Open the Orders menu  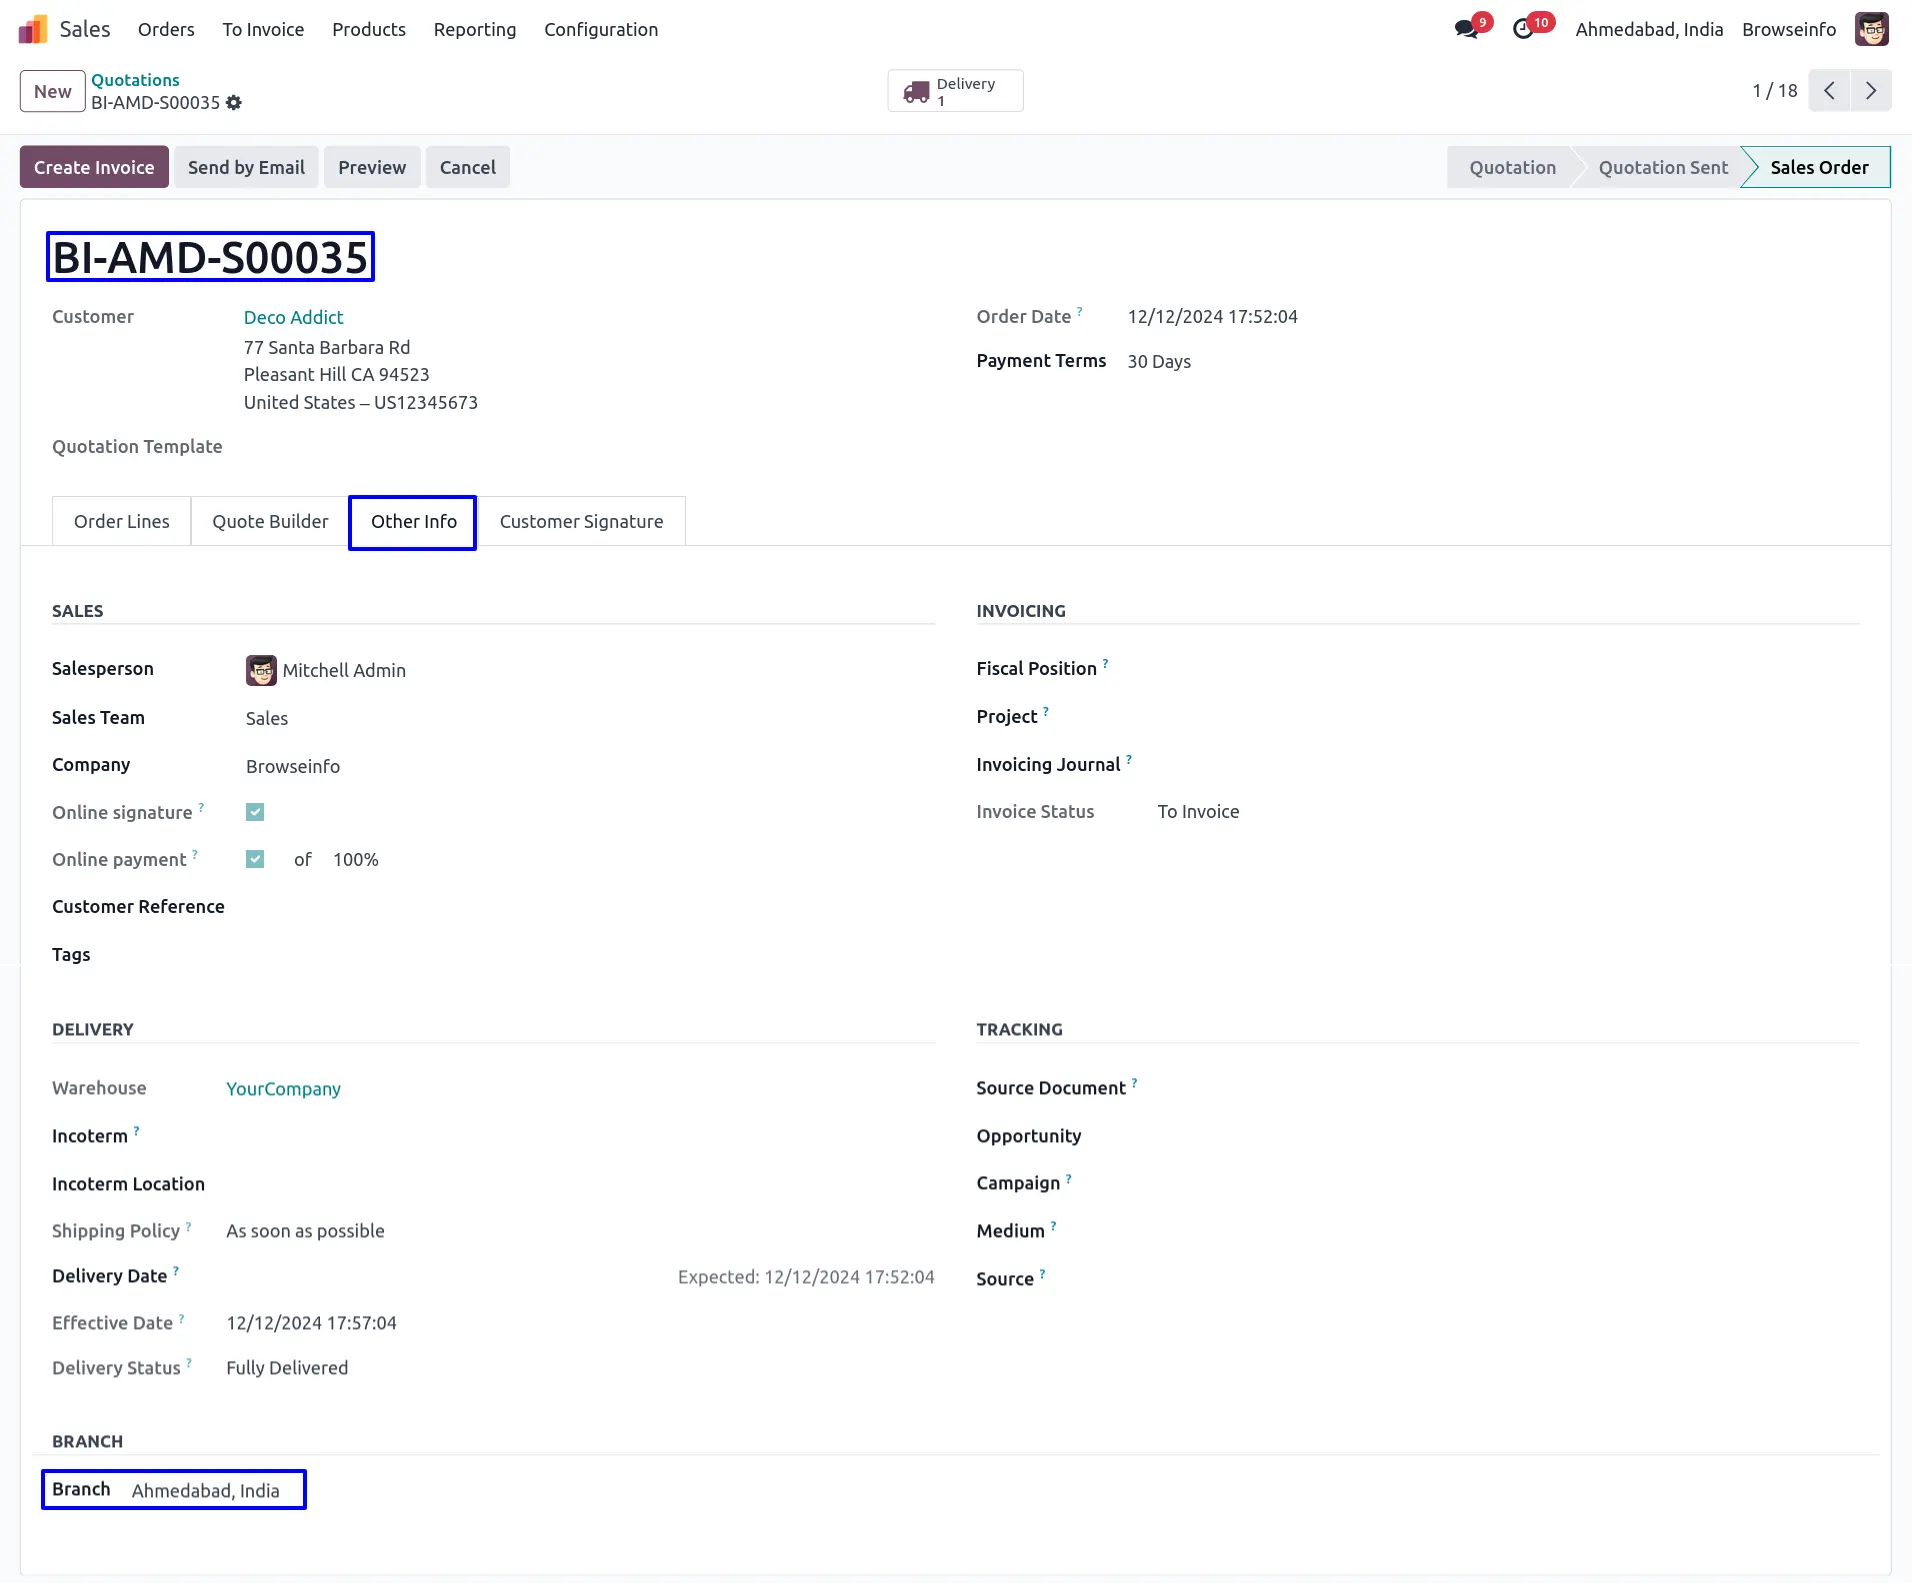point(166,29)
